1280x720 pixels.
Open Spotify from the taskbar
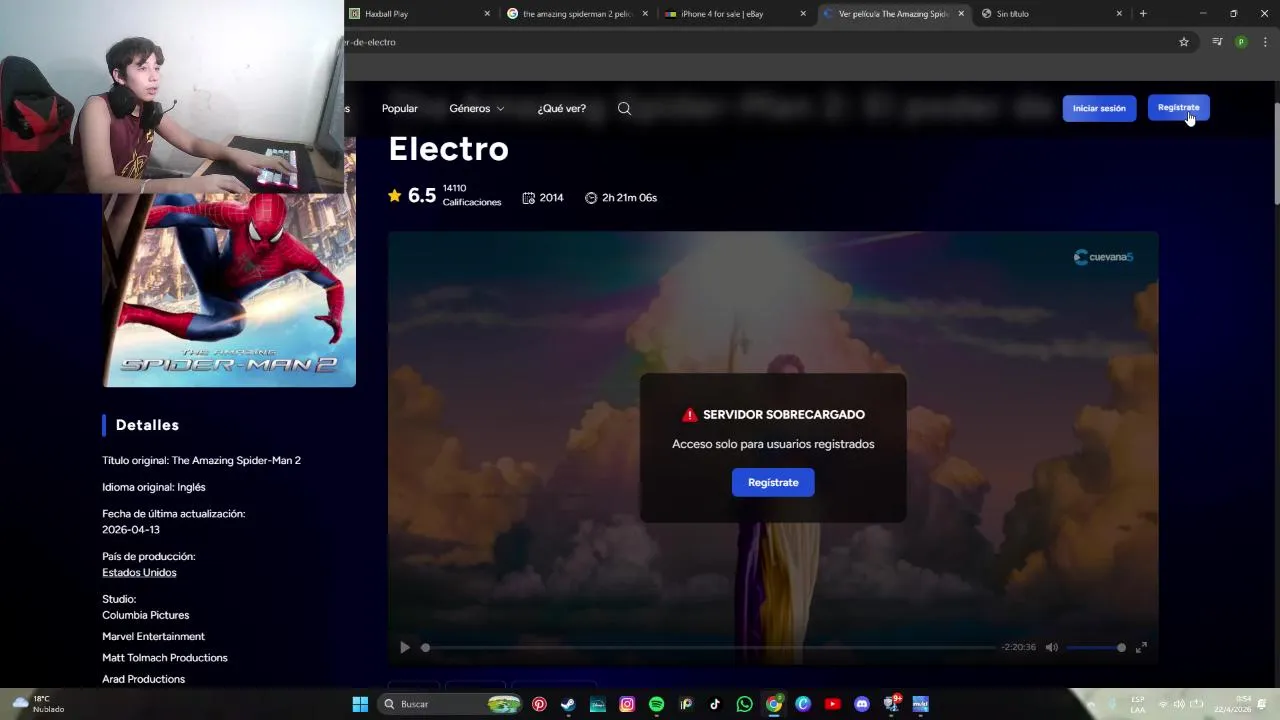656,704
